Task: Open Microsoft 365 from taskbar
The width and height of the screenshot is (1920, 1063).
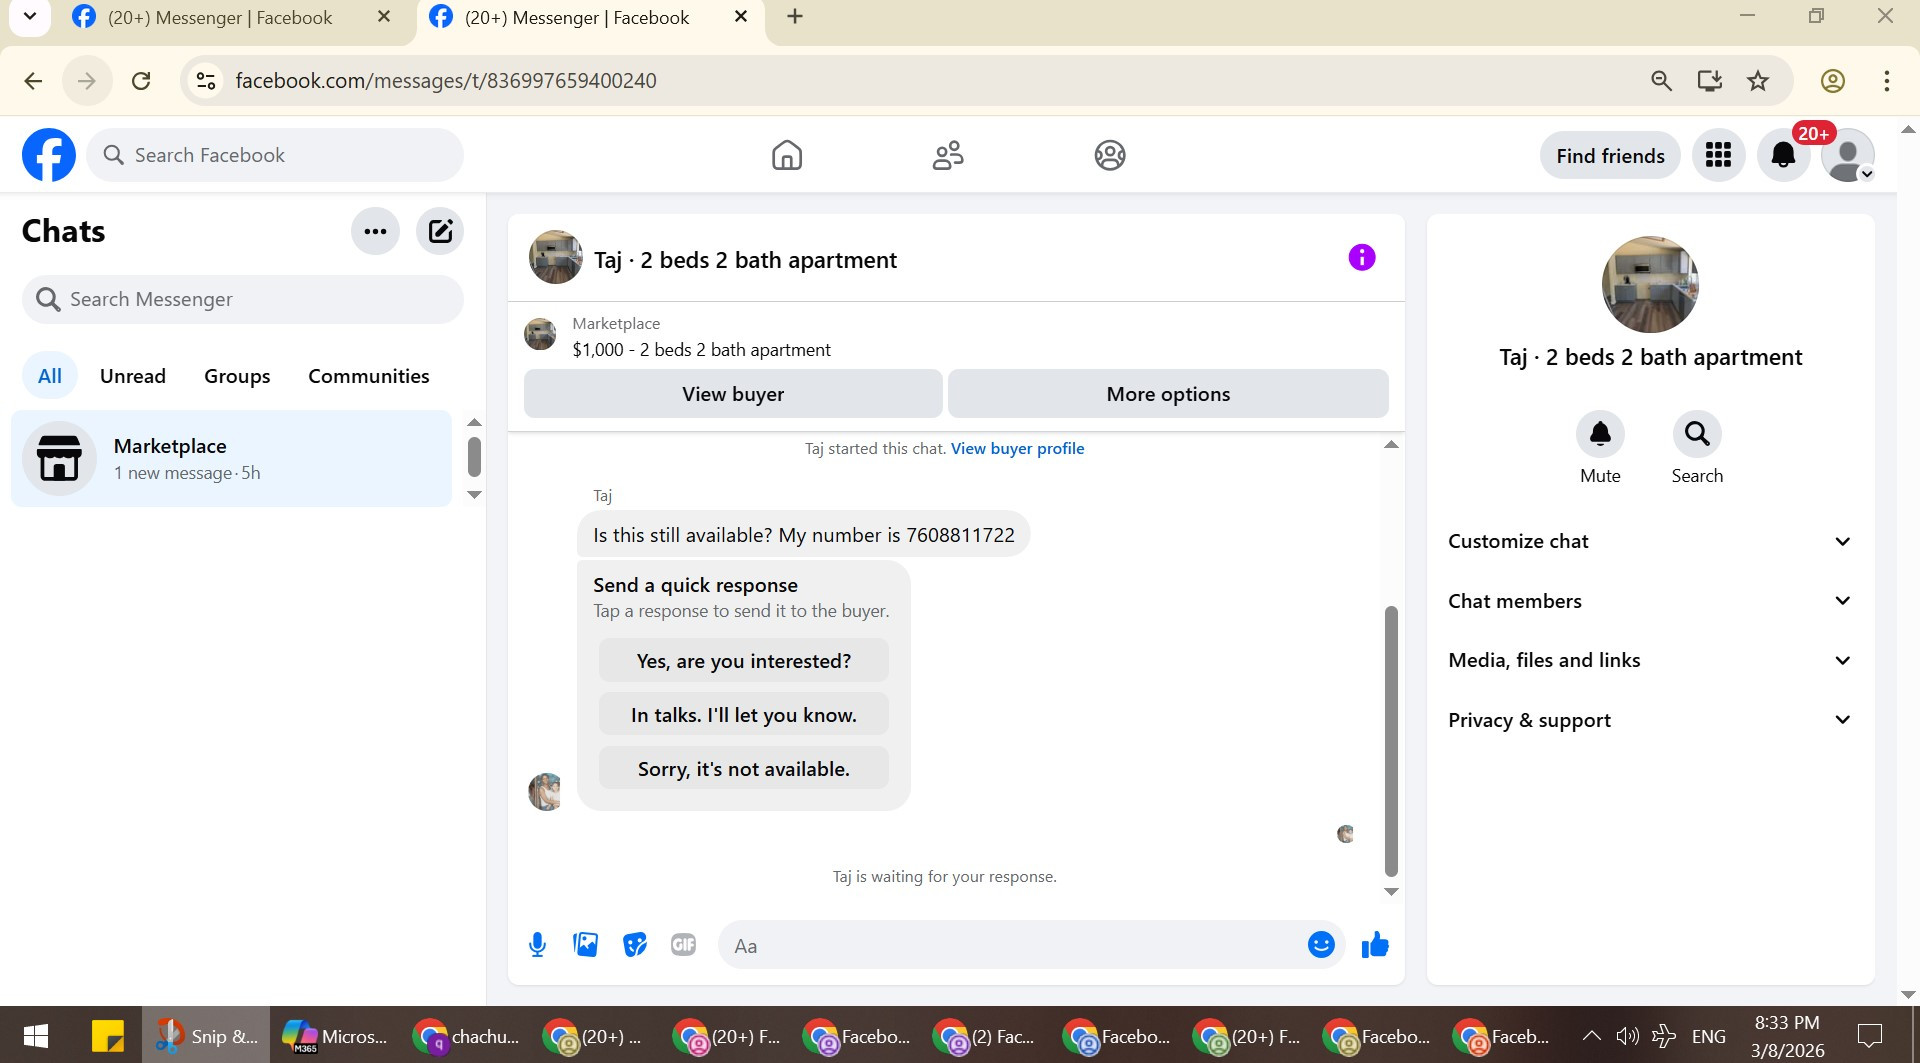Action: coord(335,1035)
